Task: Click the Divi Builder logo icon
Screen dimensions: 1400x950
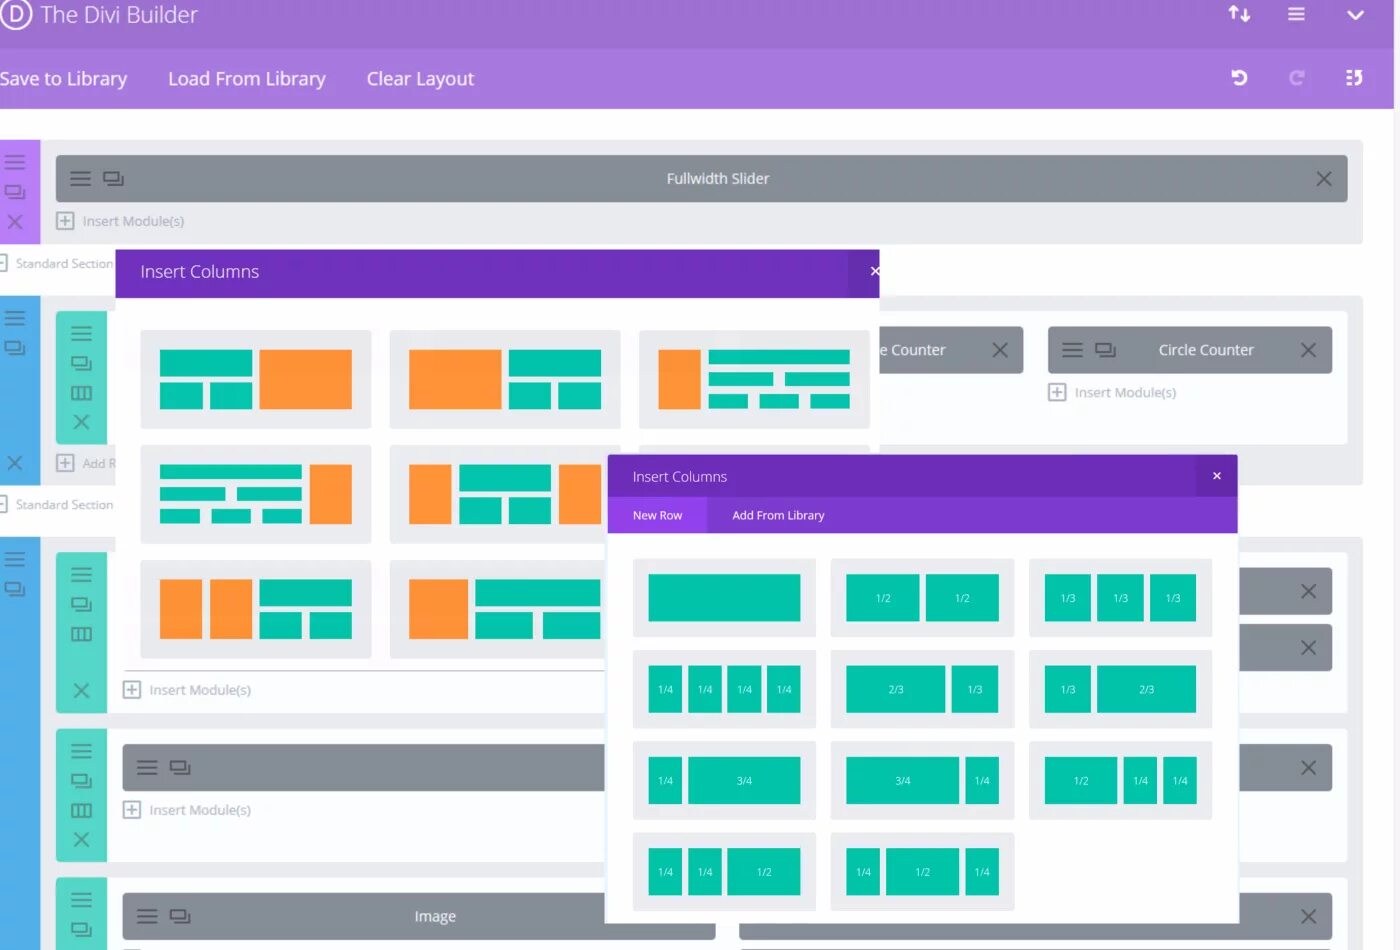Action: coord(14,14)
